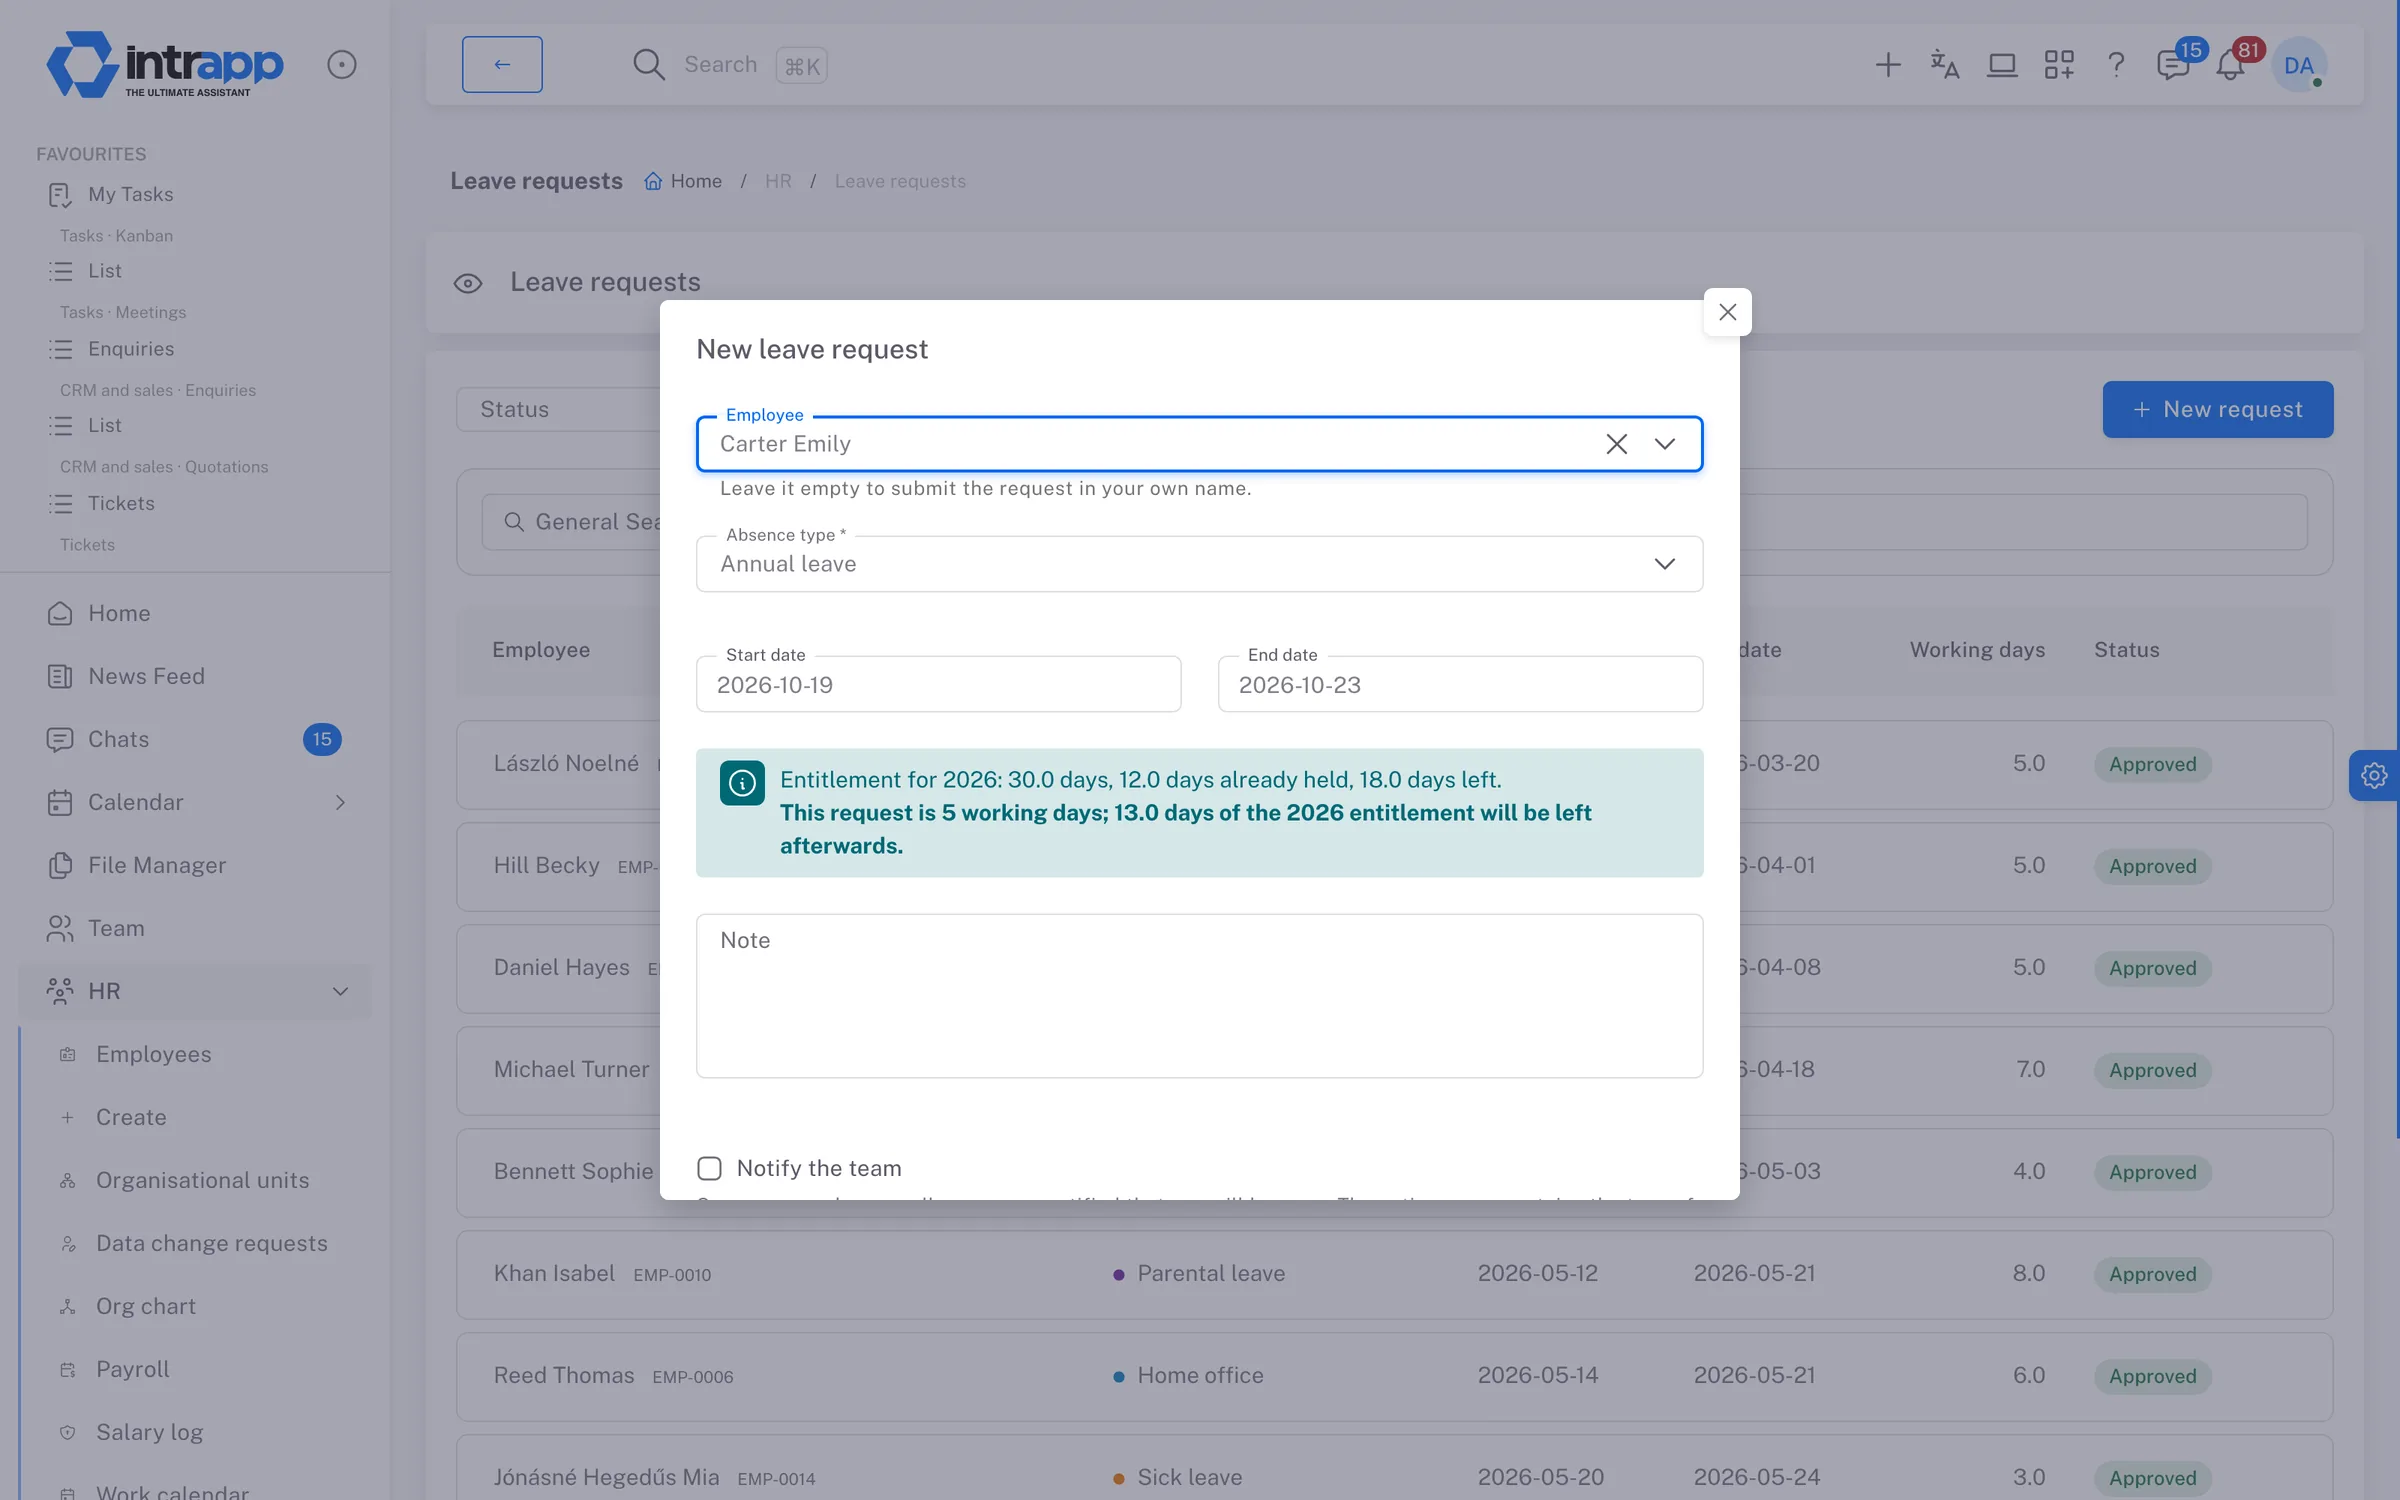The image size is (2400, 1500).
Task: Open My Tasks in favourites
Action: pos(130,194)
